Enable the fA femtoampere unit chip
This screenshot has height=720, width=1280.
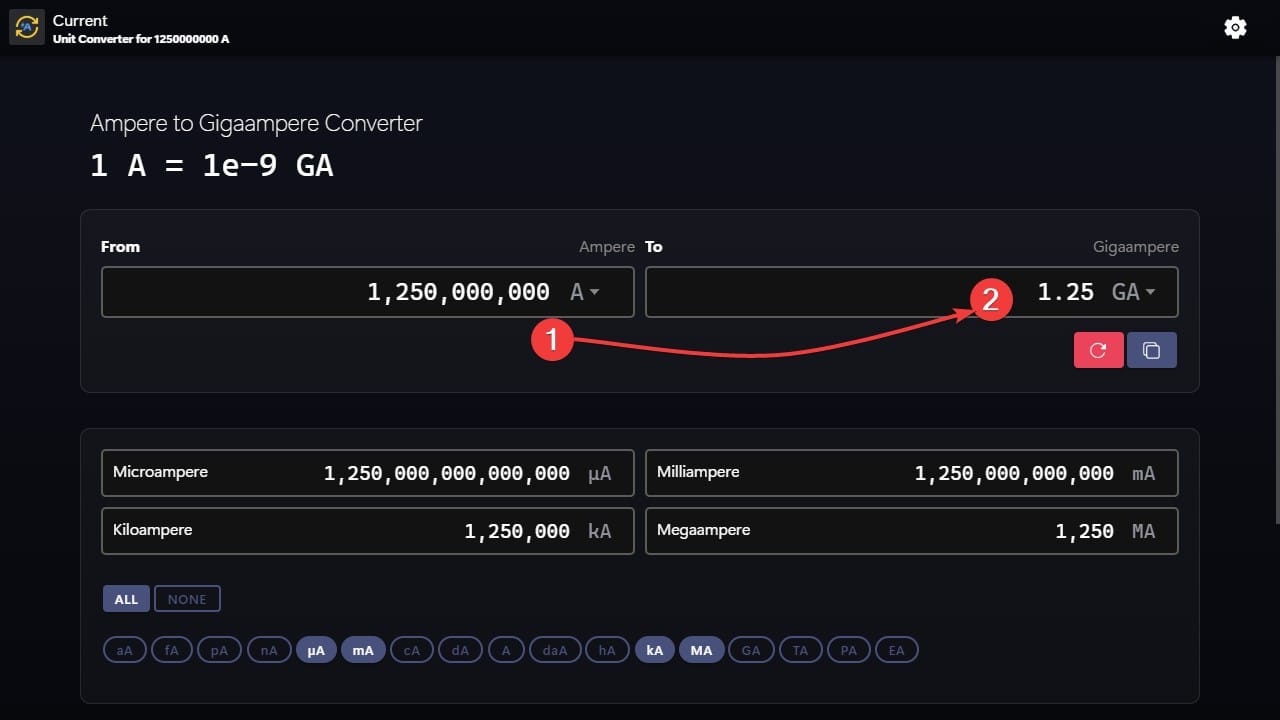(171, 649)
